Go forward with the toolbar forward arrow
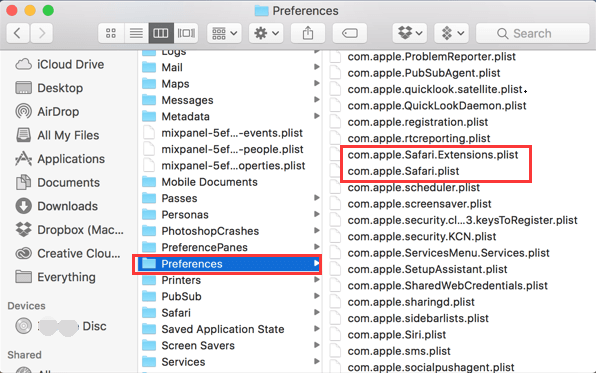The image size is (596, 373). [41, 33]
